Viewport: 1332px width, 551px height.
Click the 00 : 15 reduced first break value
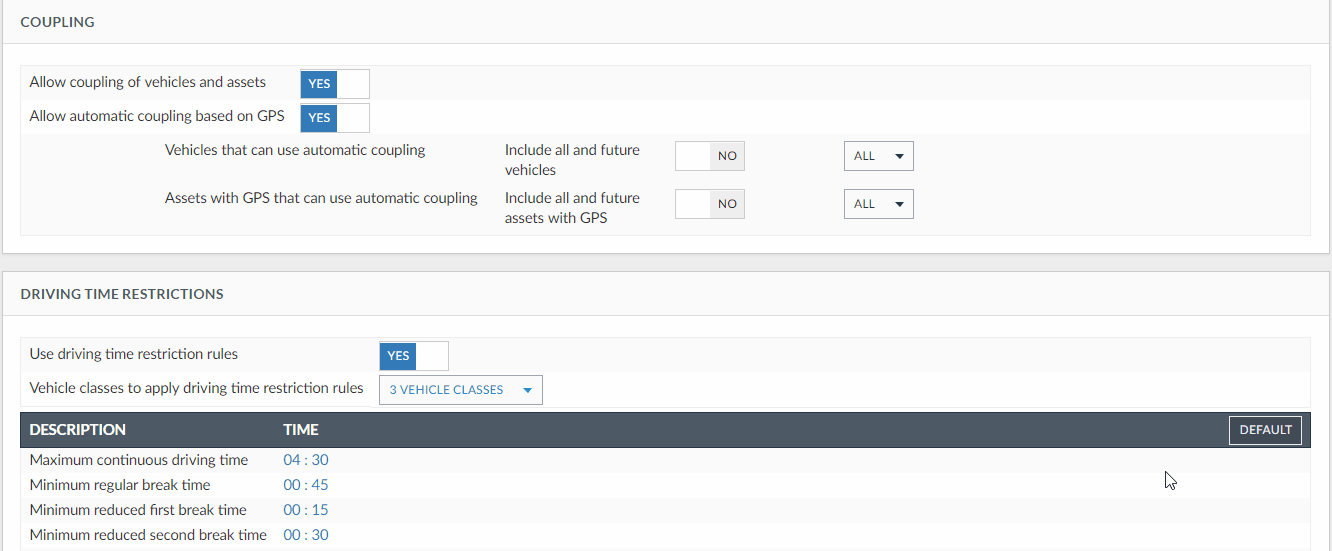click(305, 510)
